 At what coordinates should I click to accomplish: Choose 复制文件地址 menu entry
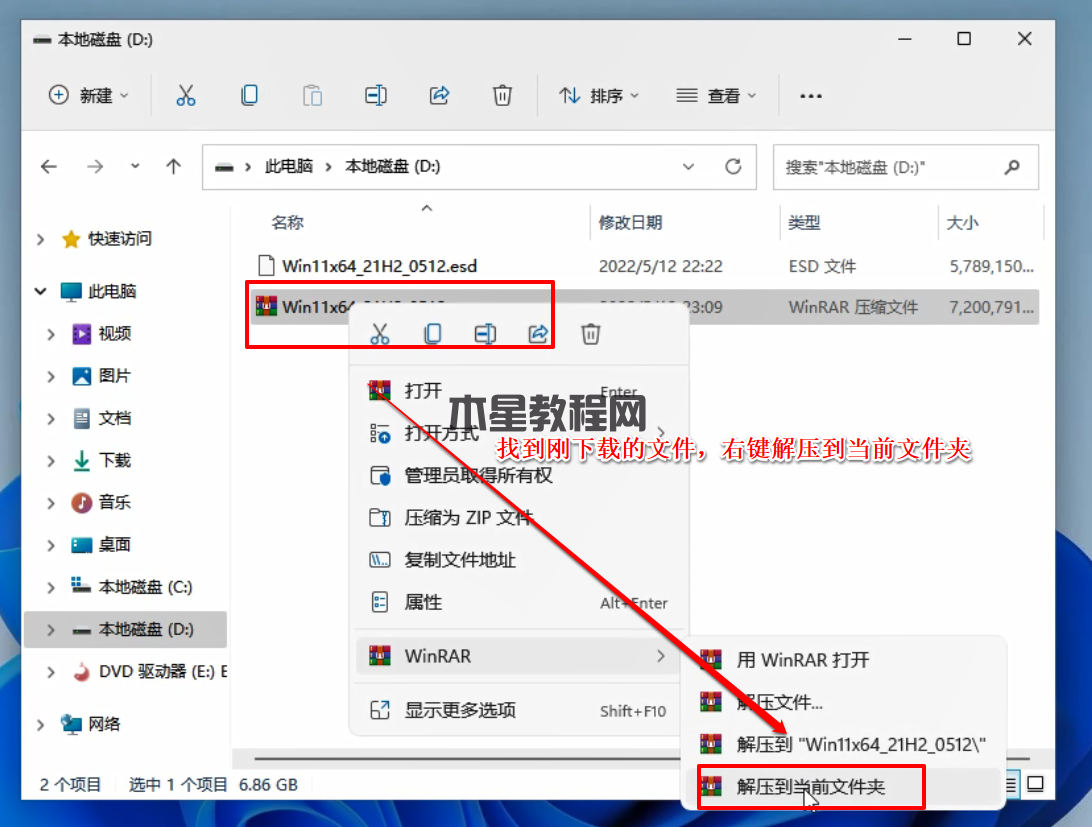[x=518, y=559]
